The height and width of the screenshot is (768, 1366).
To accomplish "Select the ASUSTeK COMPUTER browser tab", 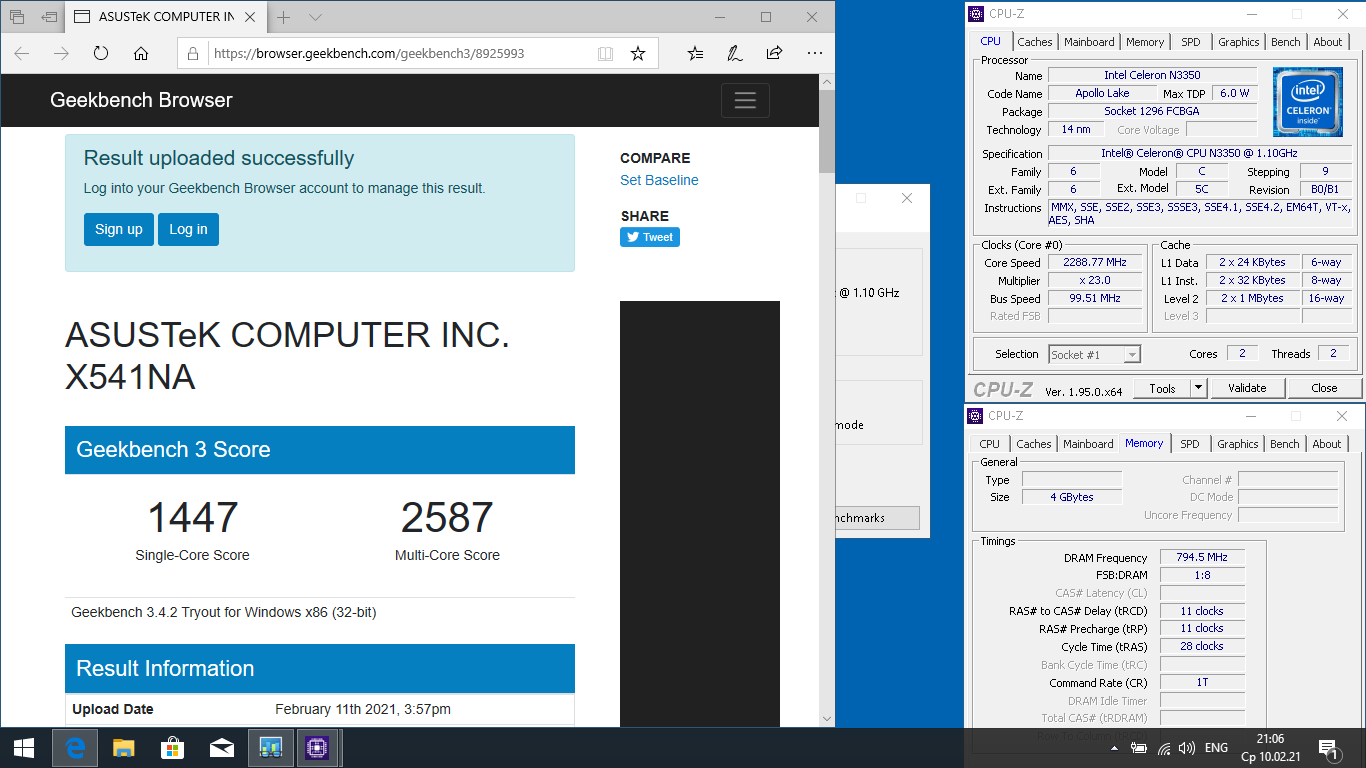I will point(166,17).
